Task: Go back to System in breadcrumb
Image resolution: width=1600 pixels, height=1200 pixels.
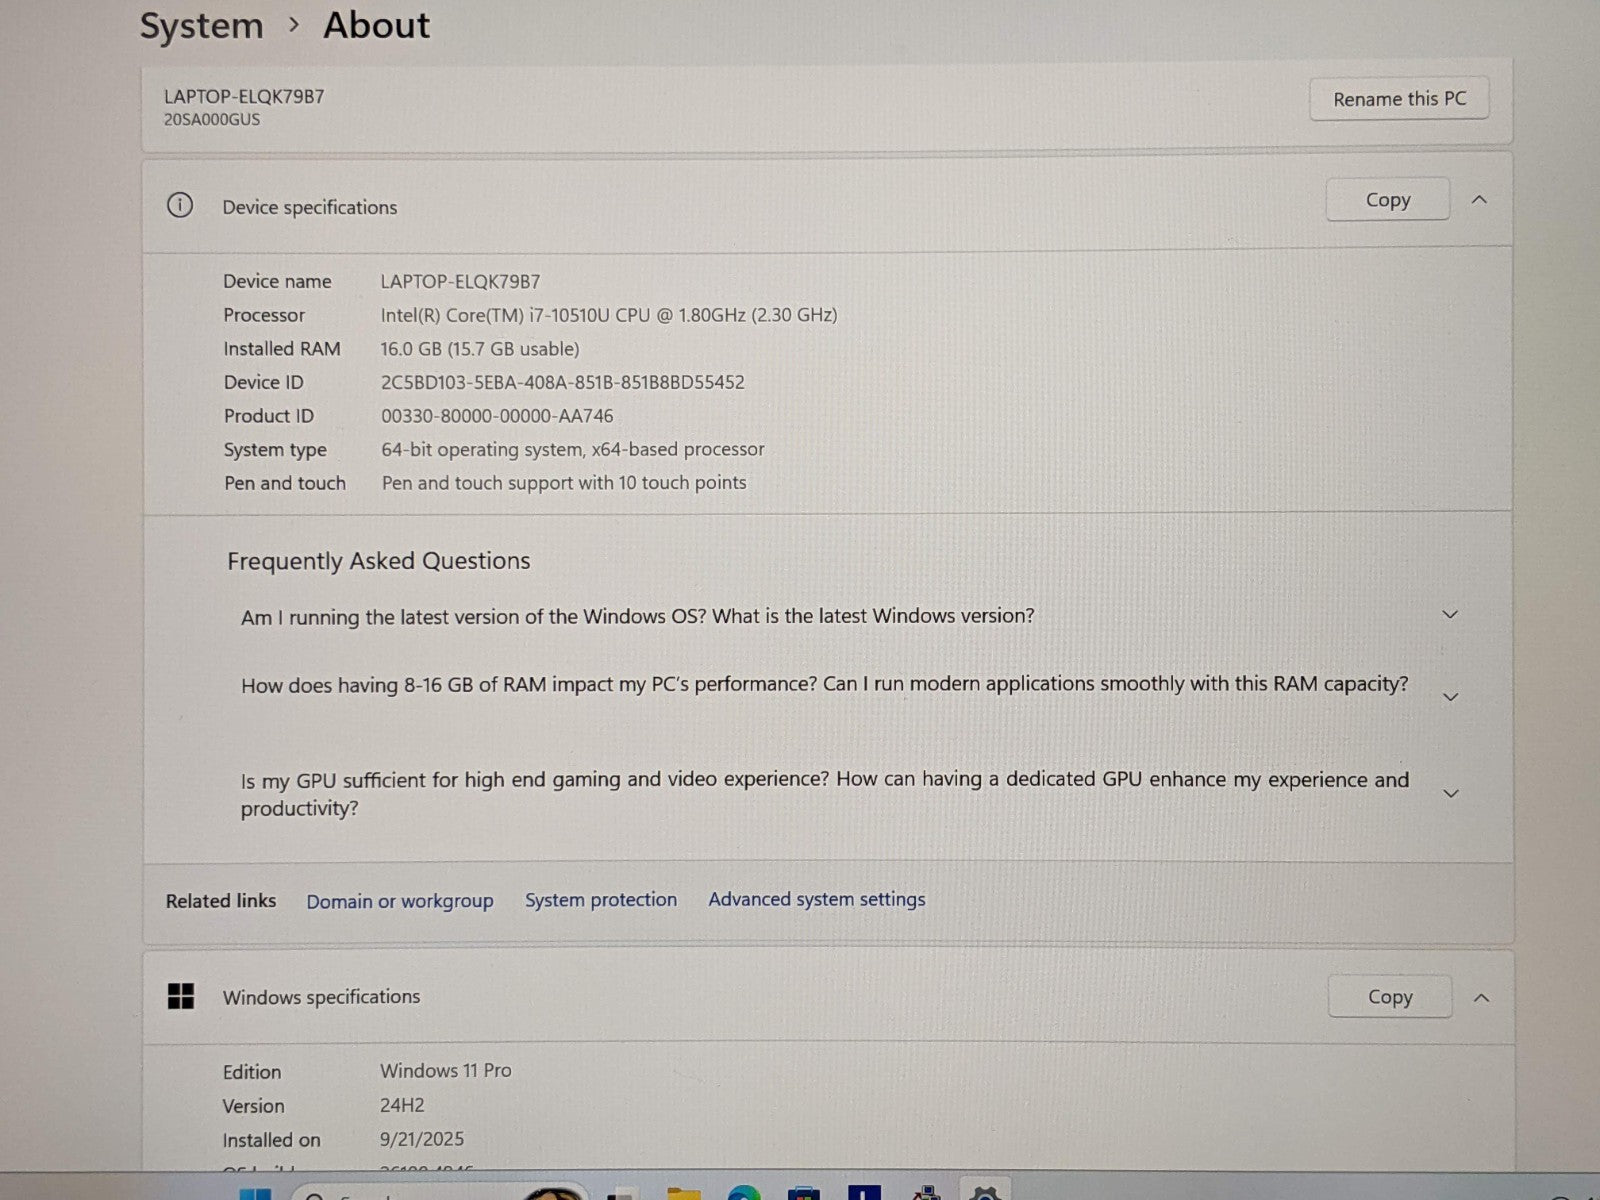Action: 201,26
